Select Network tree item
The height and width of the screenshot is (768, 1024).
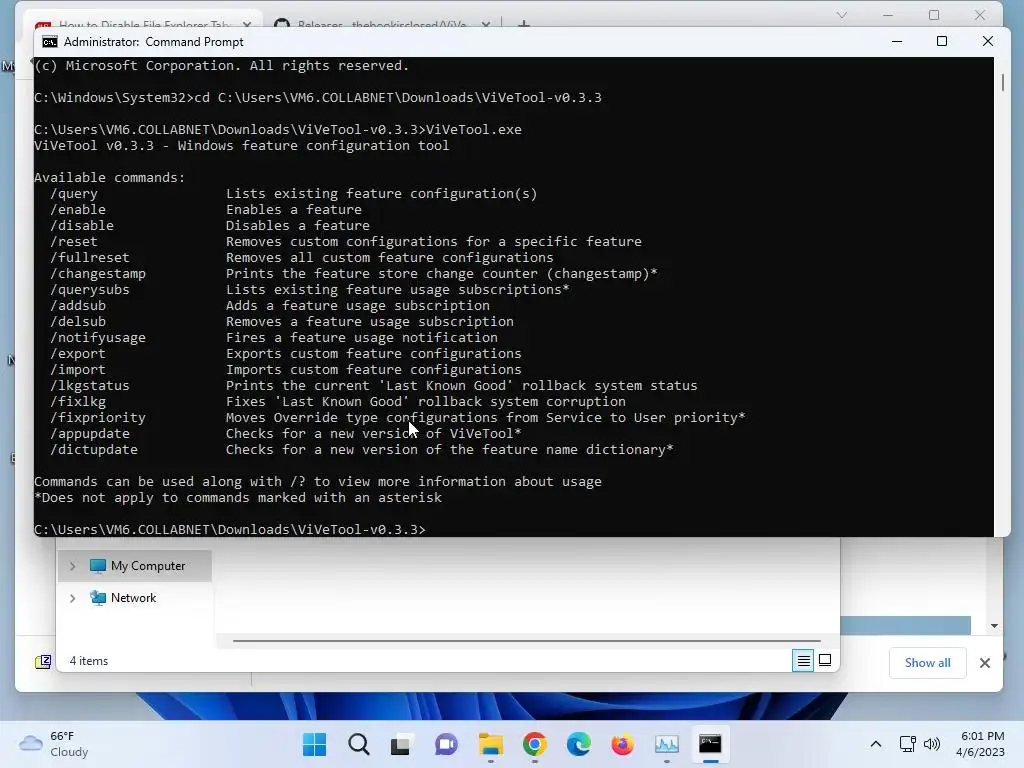133,598
